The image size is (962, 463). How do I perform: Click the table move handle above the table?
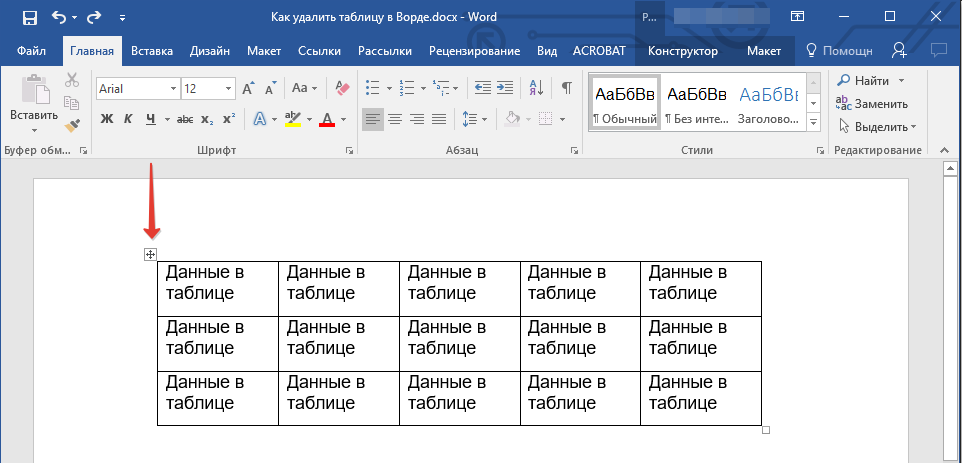[150, 255]
